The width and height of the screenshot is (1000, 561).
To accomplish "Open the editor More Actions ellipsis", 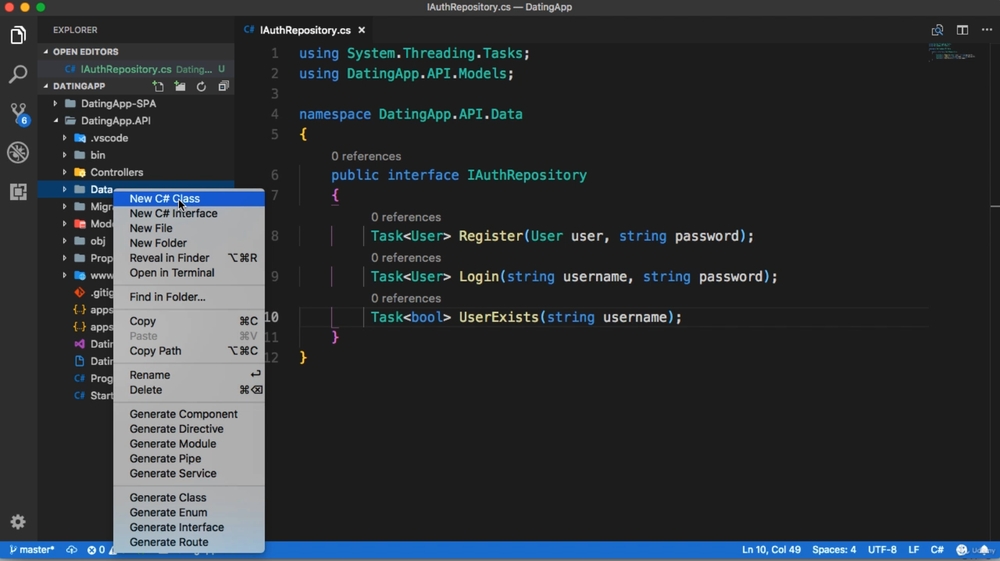I will (x=987, y=30).
